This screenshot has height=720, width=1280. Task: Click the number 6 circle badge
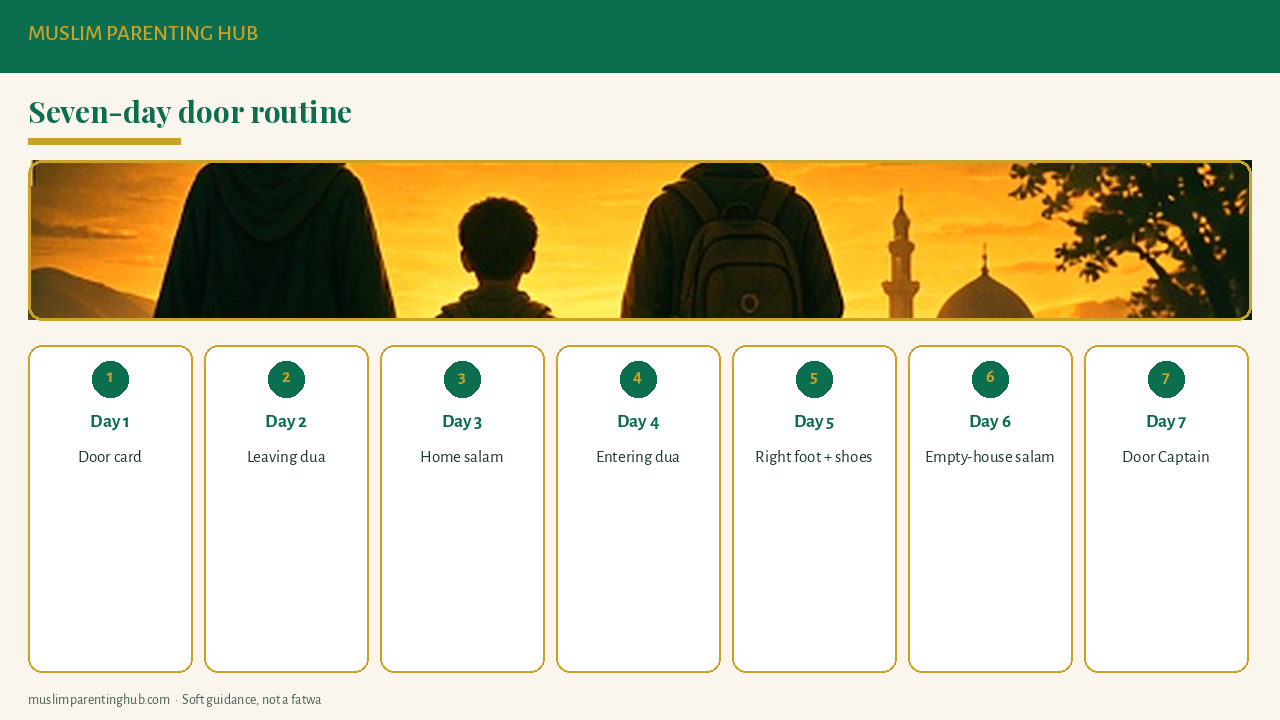990,379
